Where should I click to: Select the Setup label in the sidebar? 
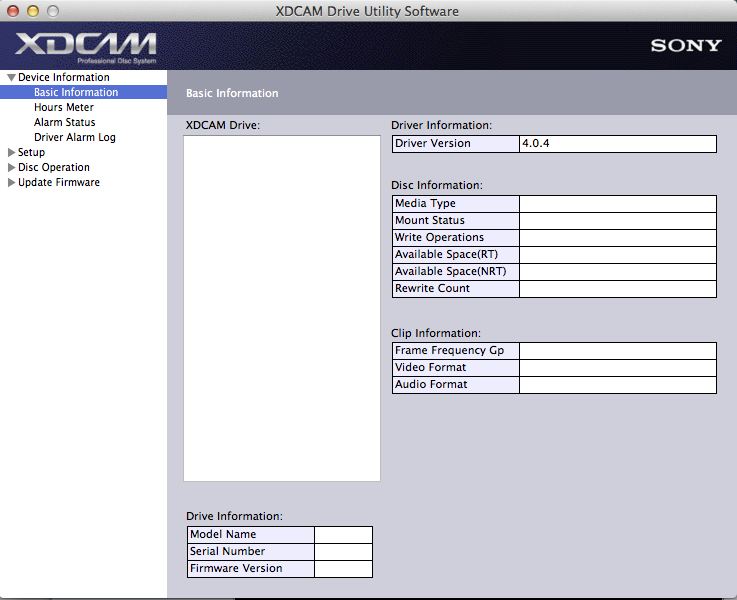pyautogui.click(x=31, y=152)
